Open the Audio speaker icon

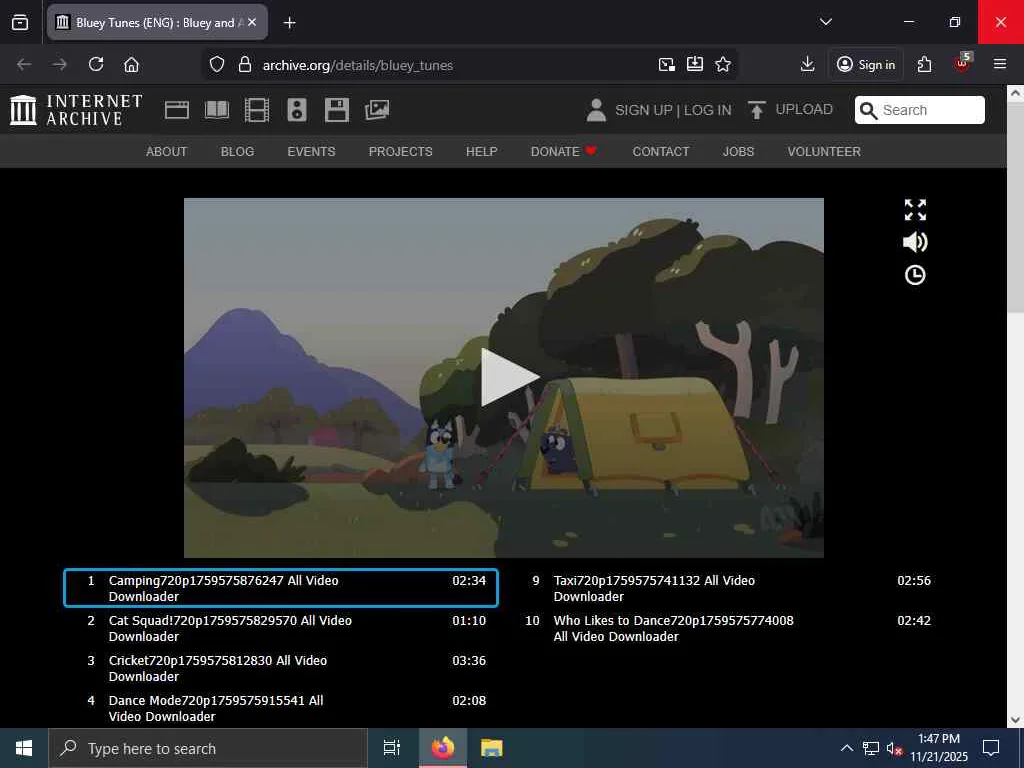tap(296, 110)
